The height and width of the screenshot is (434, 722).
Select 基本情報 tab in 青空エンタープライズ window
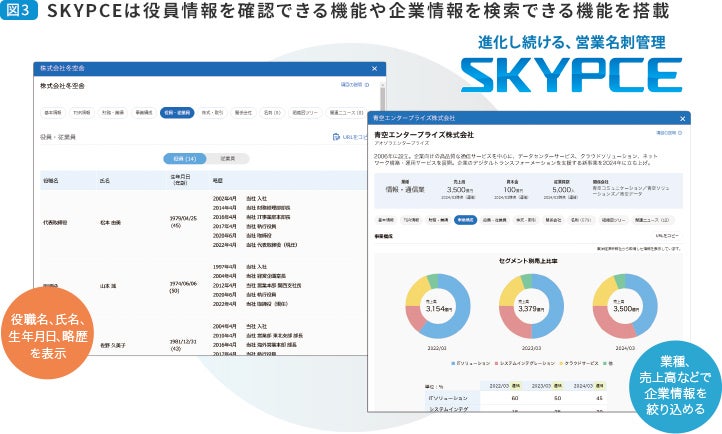coord(386,220)
